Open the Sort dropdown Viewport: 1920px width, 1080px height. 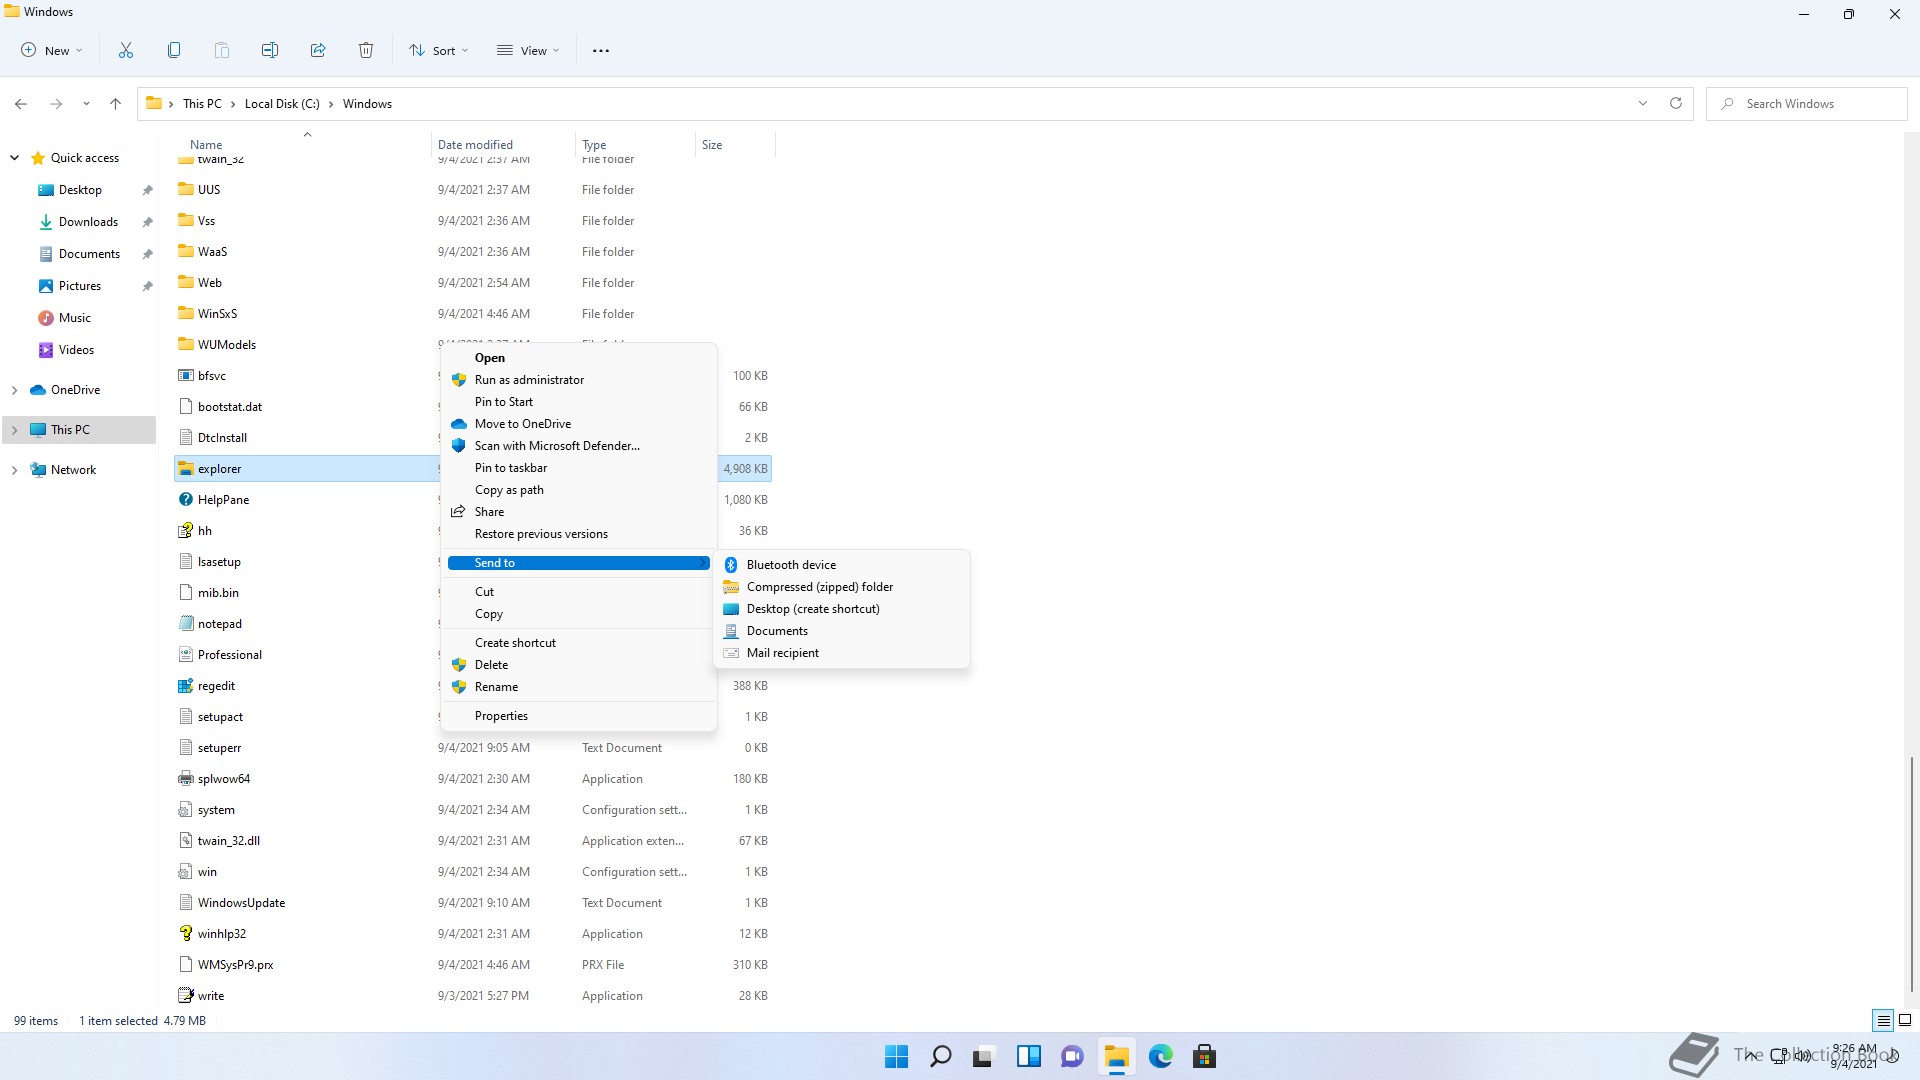pos(439,50)
